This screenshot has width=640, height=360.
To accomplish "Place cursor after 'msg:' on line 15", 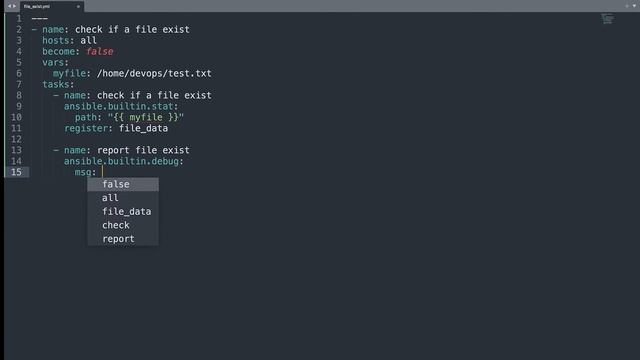I will tap(102, 172).
